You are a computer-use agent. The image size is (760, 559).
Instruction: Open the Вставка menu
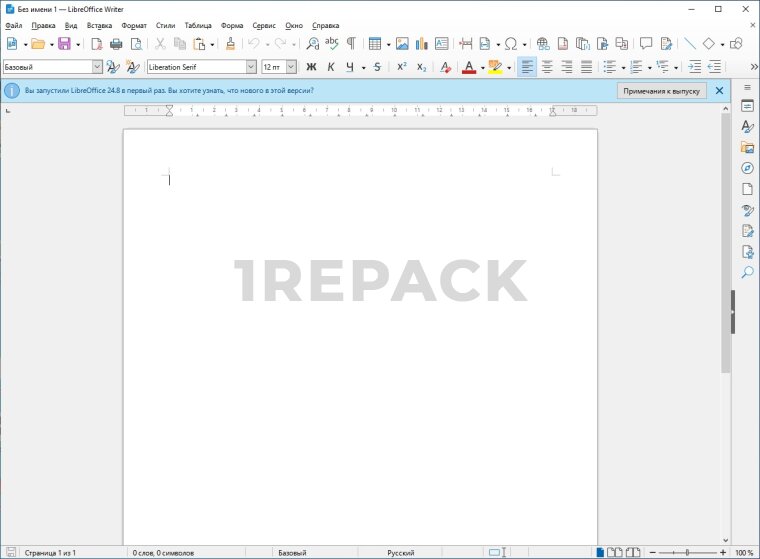pyautogui.click(x=99, y=25)
